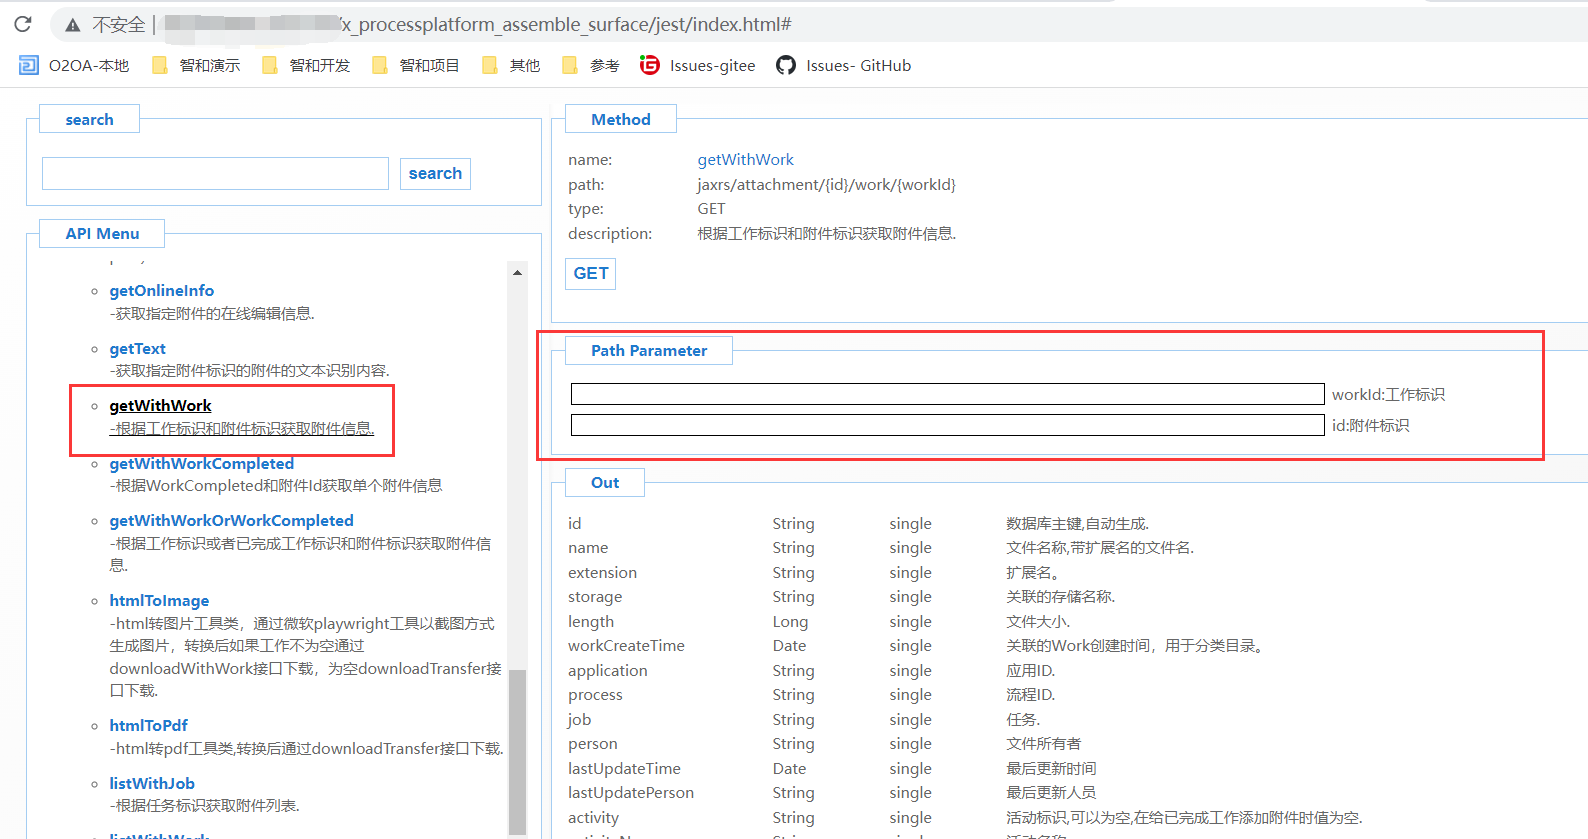The width and height of the screenshot is (1588, 839).
Task: Expand the 参考 bookmark folder
Action: tap(591, 66)
